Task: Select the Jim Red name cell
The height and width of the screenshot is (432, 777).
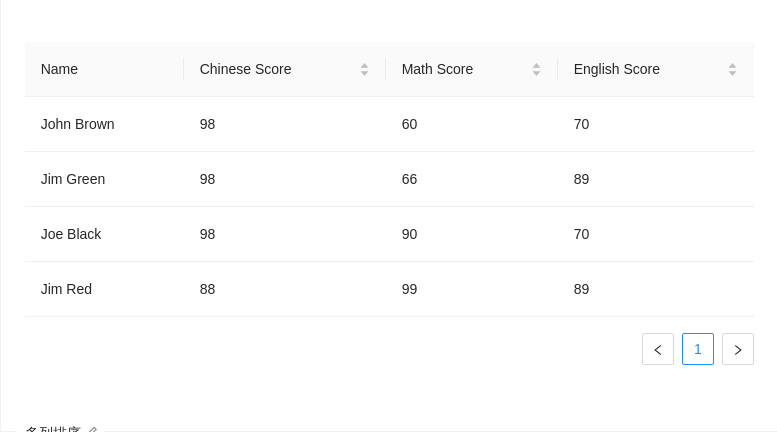Action: 66,289
